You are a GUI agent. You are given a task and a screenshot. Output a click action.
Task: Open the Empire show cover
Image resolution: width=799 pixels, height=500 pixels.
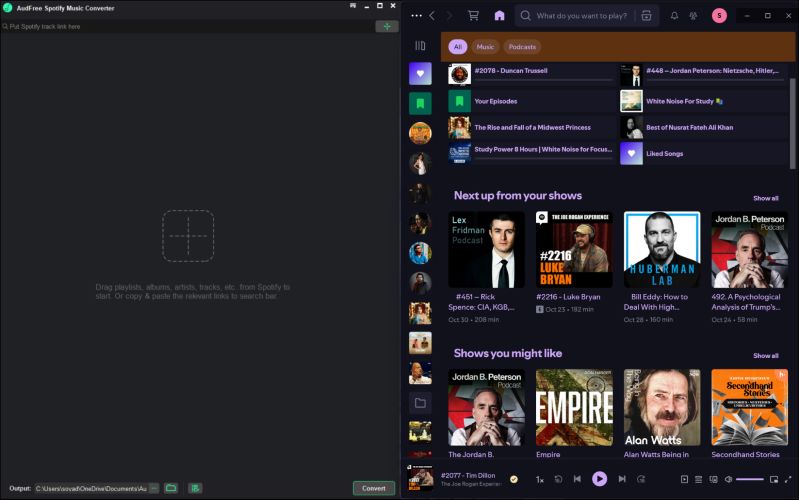pos(574,407)
